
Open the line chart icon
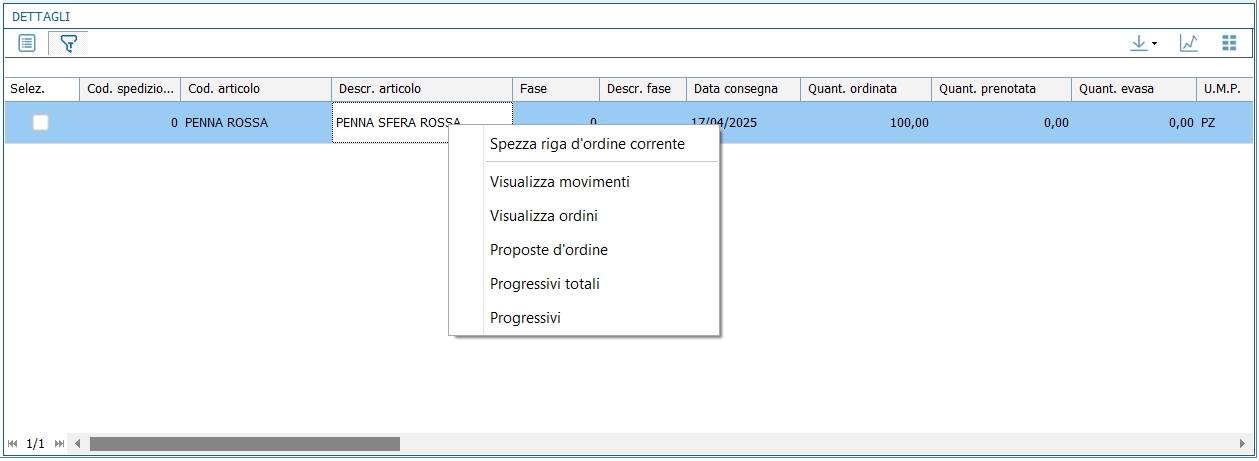click(1189, 43)
